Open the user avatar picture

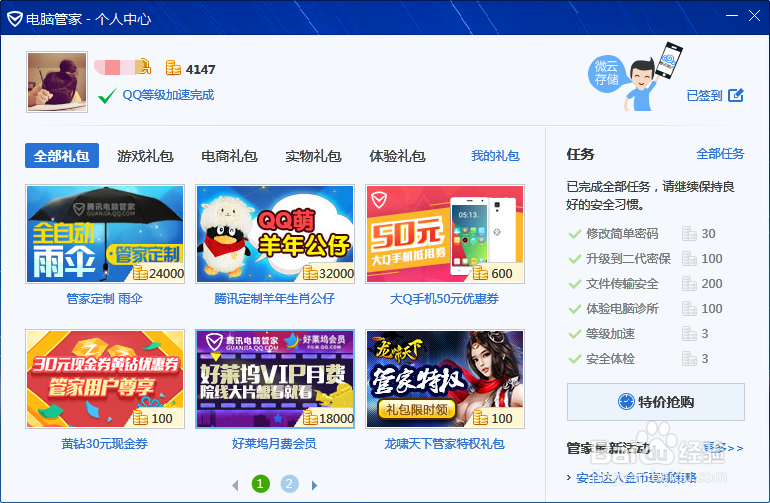[x=57, y=82]
